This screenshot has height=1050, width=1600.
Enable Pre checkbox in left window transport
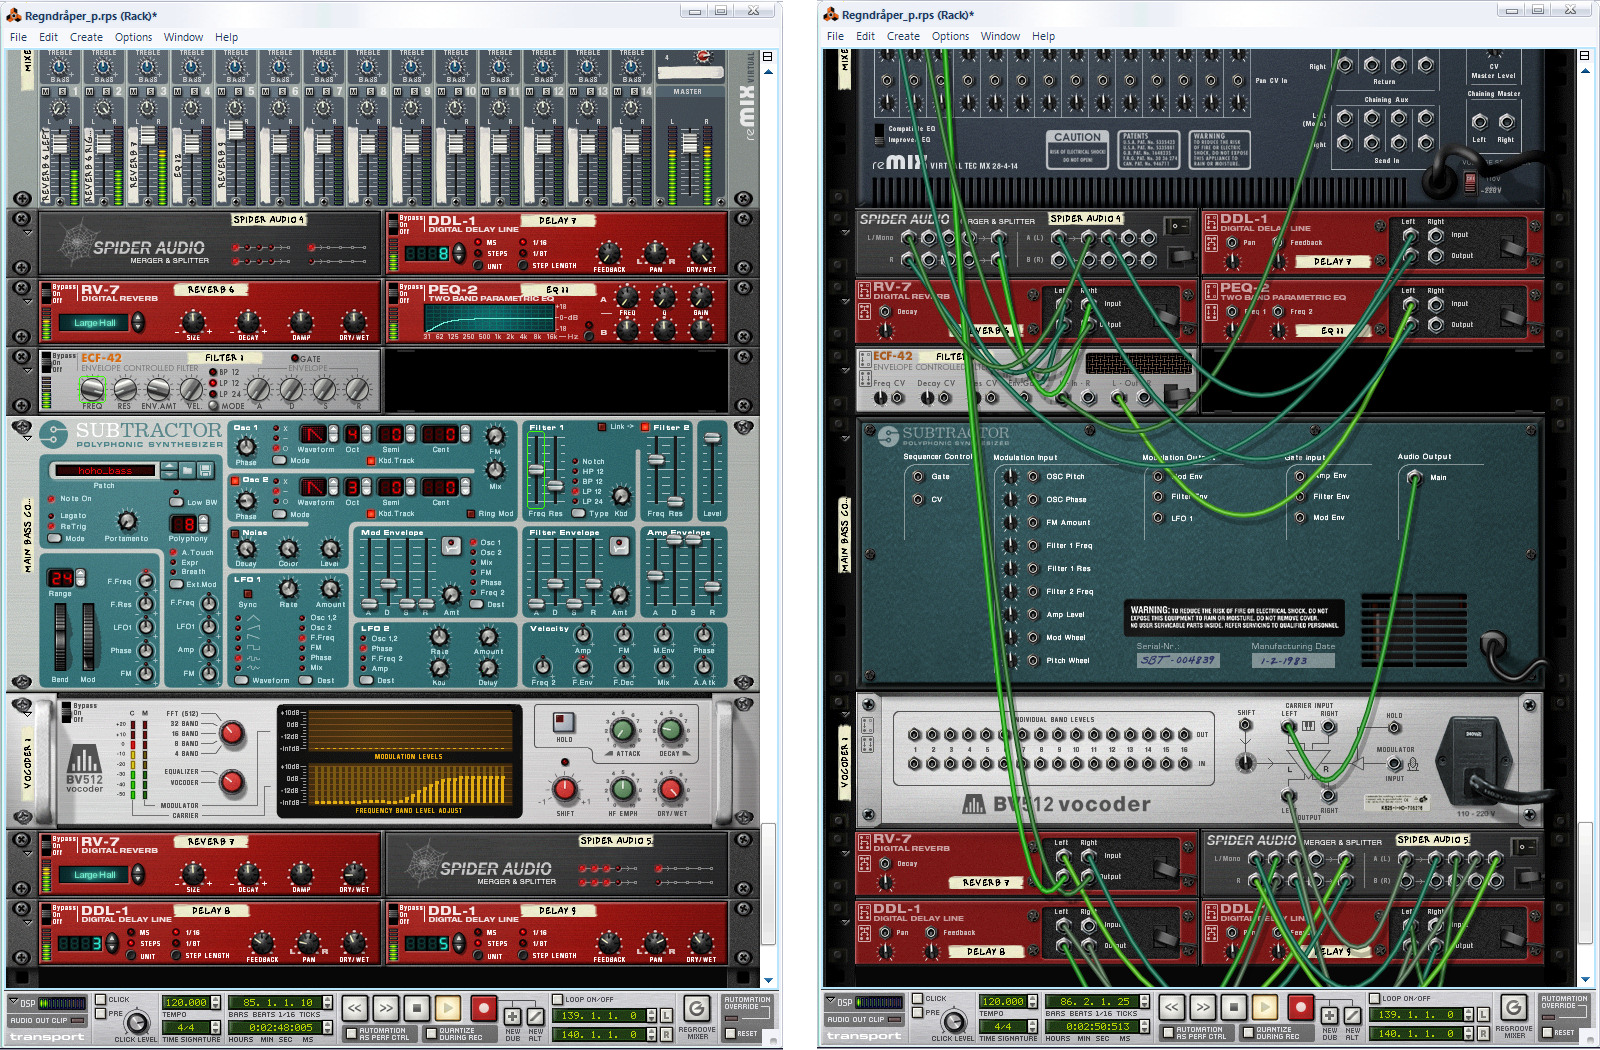pos(100,1013)
